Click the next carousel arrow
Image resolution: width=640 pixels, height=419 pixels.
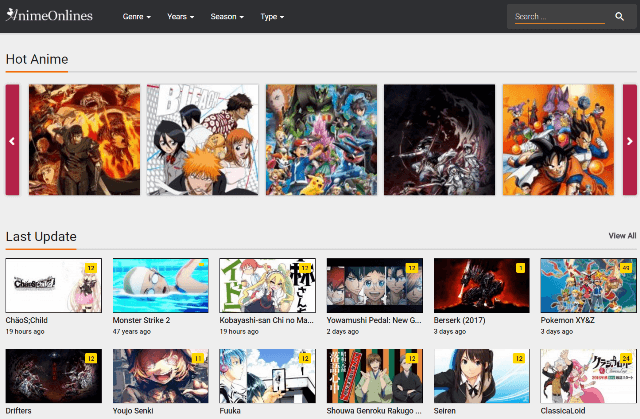coord(630,140)
